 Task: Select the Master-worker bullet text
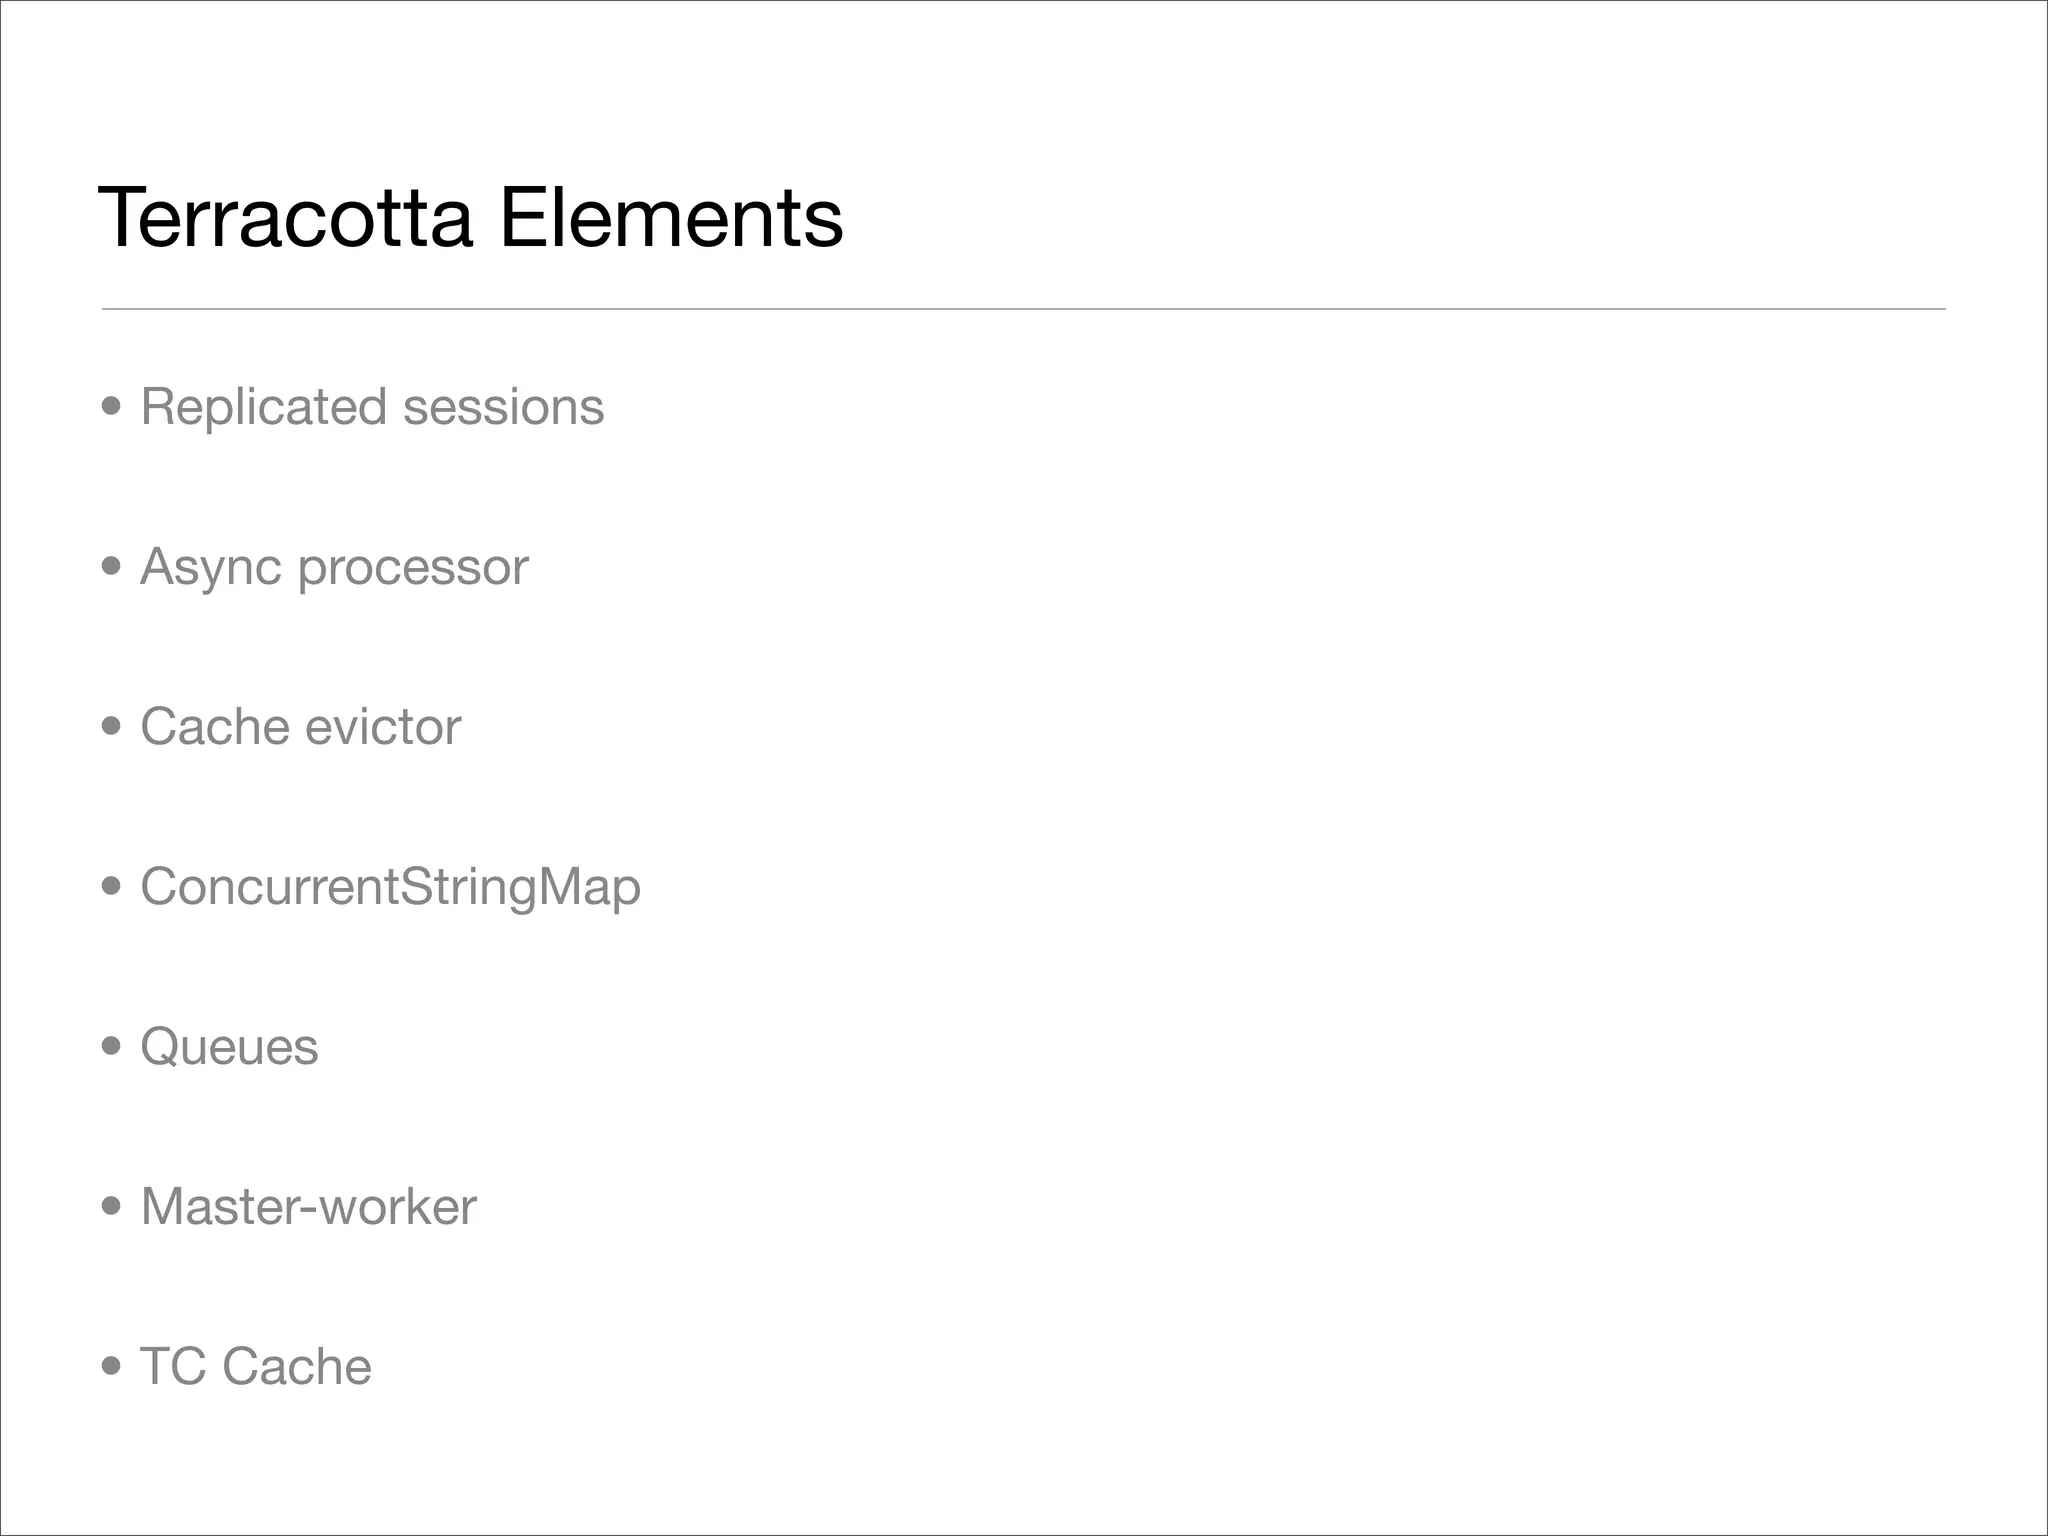[x=308, y=1207]
